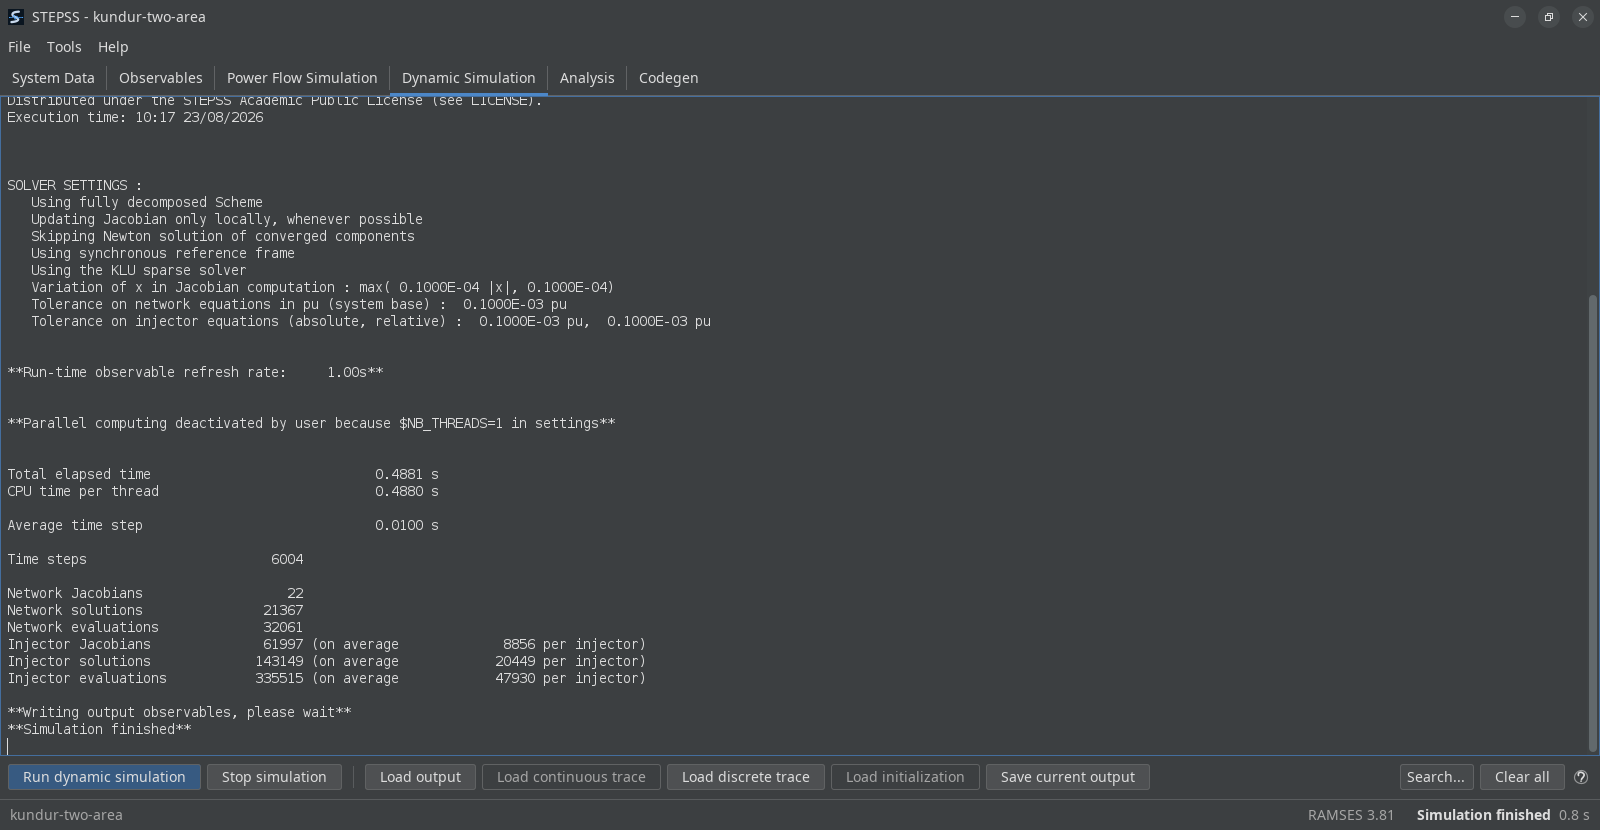
Task: Click the 'Writing output observables' line
Action: [x=179, y=712]
